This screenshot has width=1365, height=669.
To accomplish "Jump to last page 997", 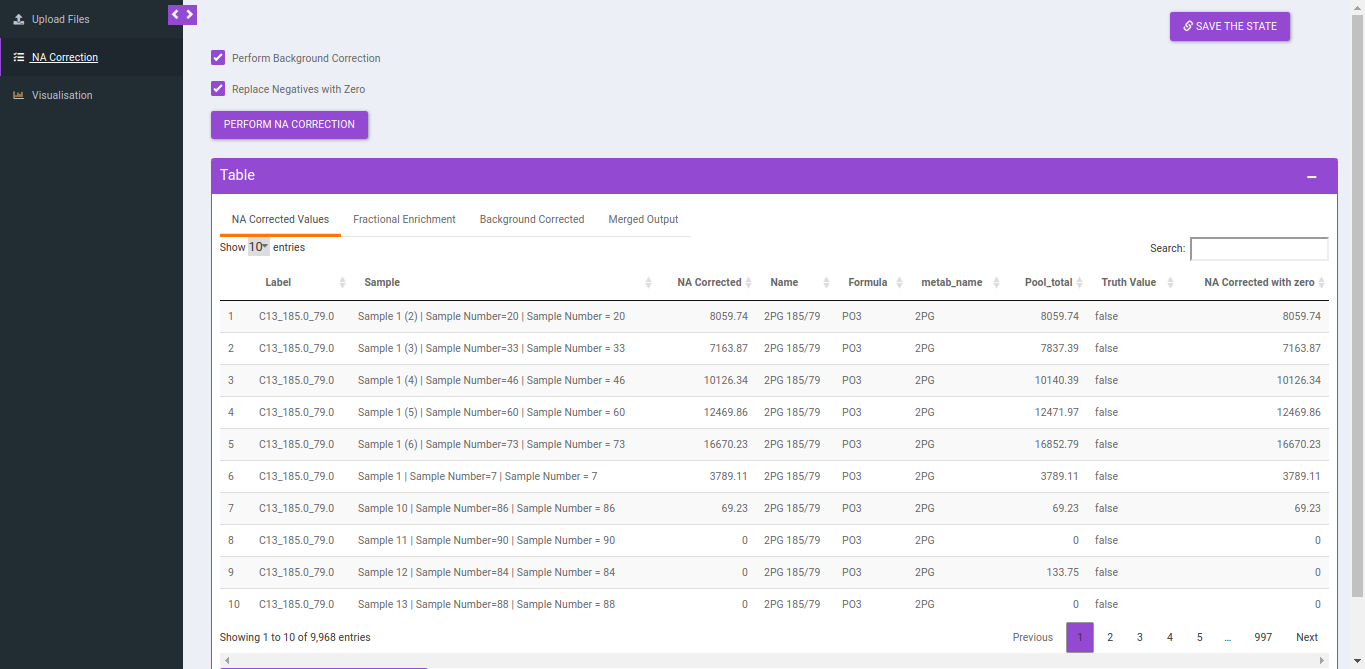I will (x=1263, y=637).
